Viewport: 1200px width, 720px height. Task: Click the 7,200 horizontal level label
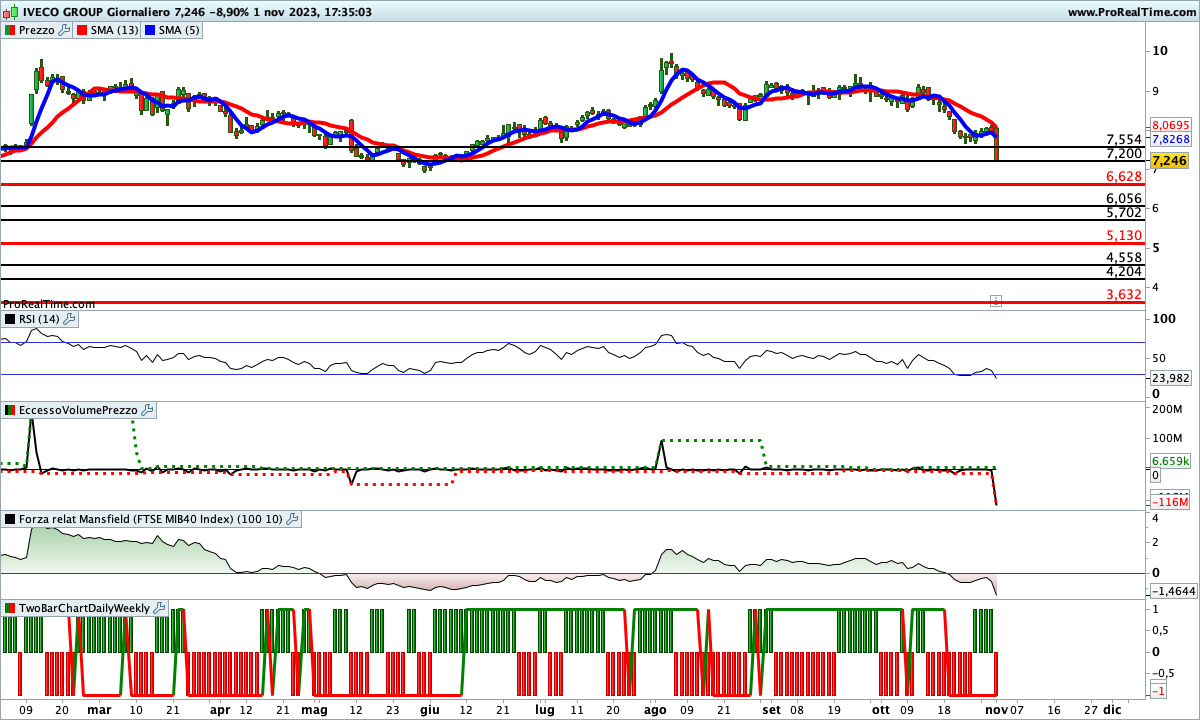(1124, 153)
